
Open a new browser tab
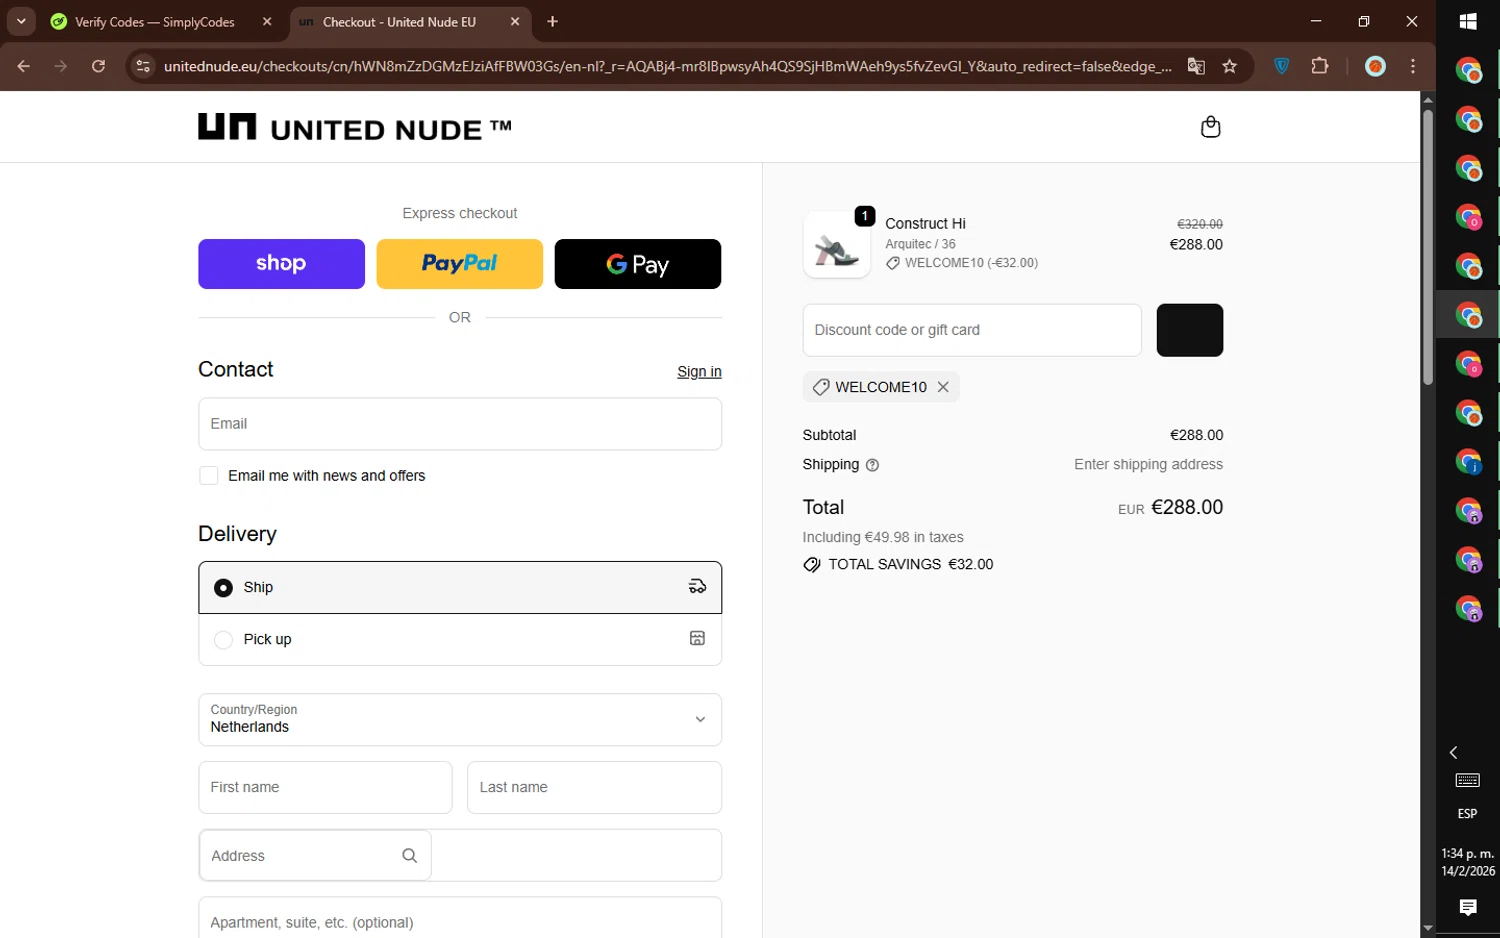pyautogui.click(x=553, y=21)
